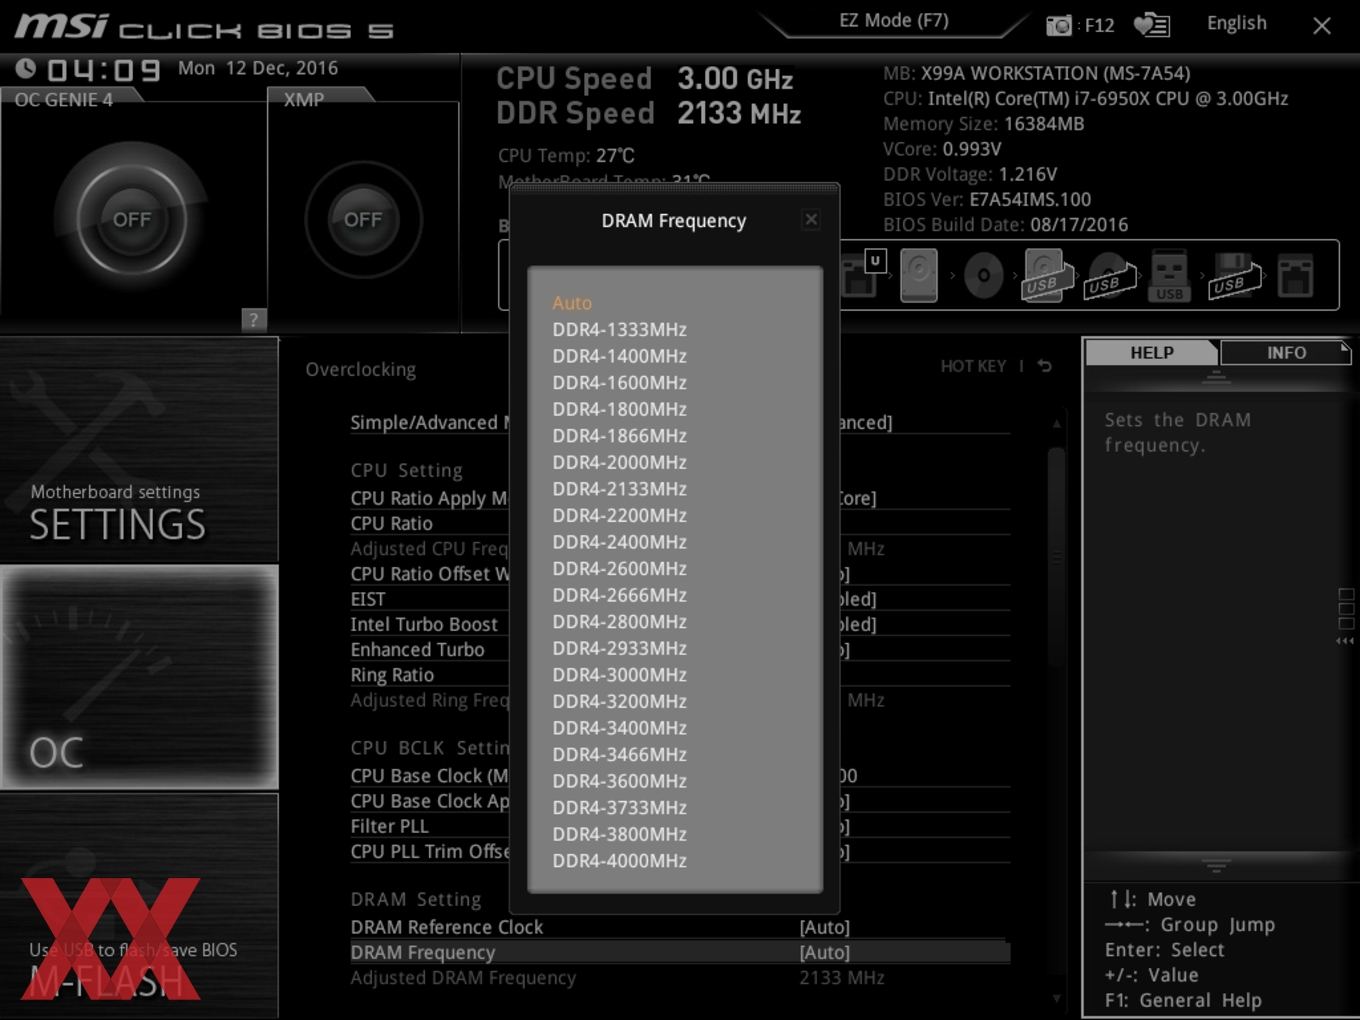Select DDR4-2800MHz from the list
Image resolution: width=1360 pixels, height=1020 pixels.
pos(620,621)
